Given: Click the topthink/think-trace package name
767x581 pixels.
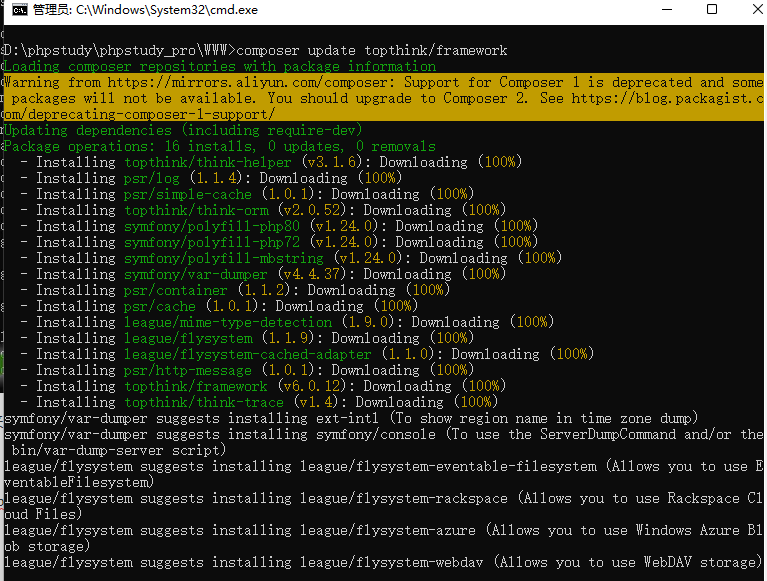Looking at the screenshot, I should (204, 402).
